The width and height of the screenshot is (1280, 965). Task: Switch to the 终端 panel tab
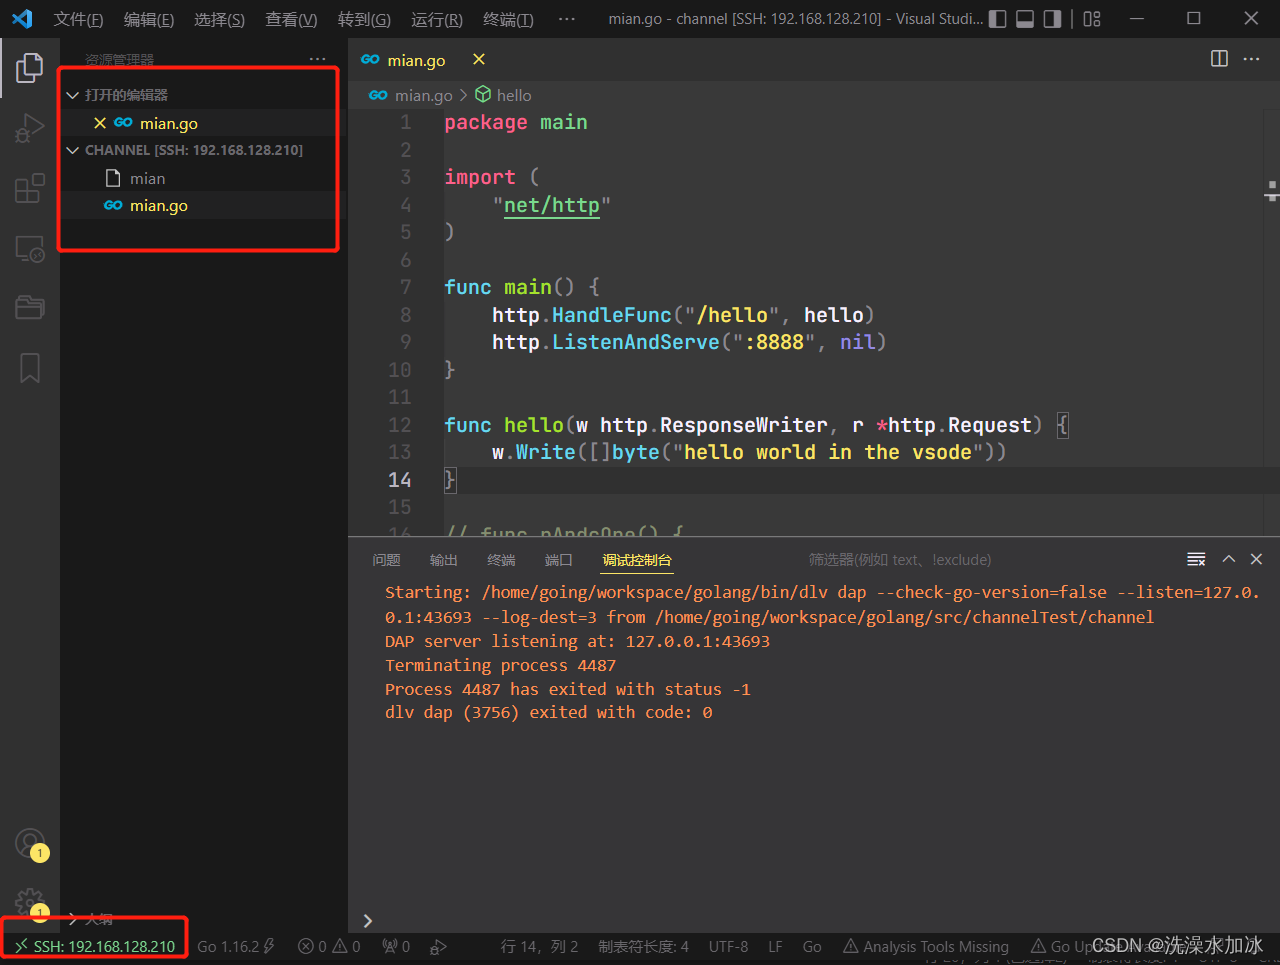[501, 560]
